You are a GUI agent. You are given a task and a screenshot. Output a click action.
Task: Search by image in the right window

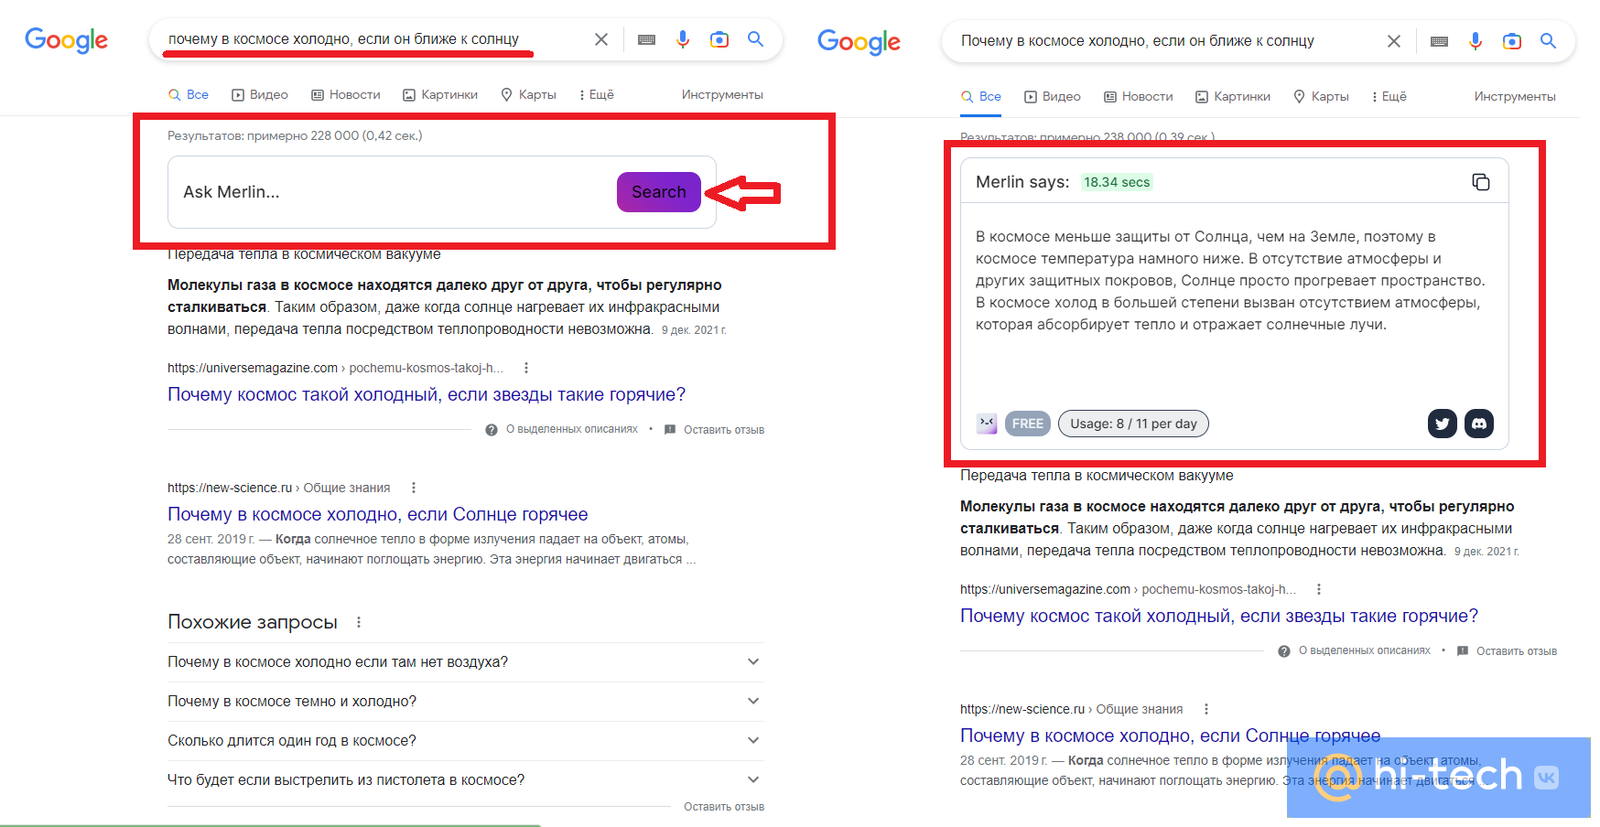1512,41
